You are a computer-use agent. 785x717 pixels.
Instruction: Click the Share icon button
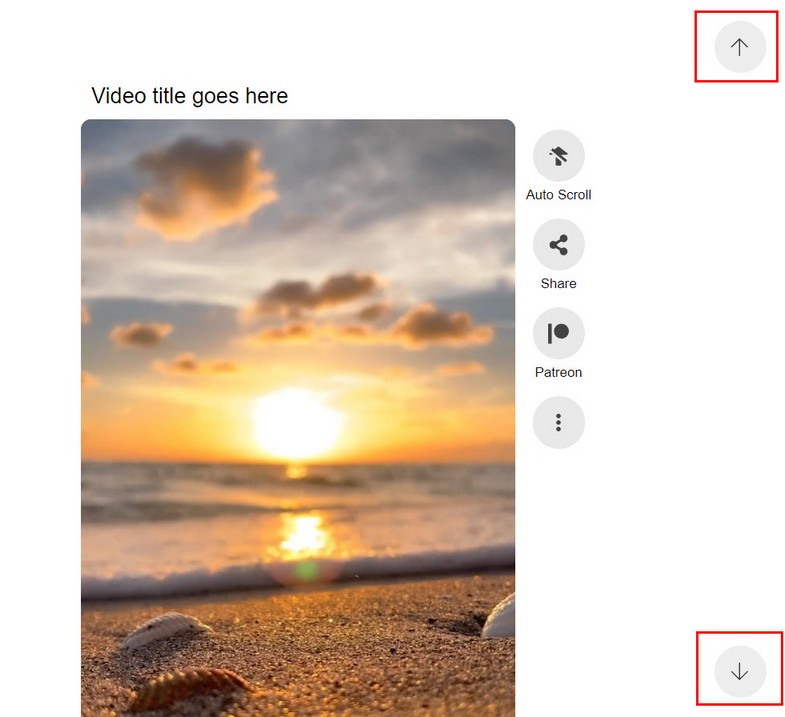(x=558, y=244)
